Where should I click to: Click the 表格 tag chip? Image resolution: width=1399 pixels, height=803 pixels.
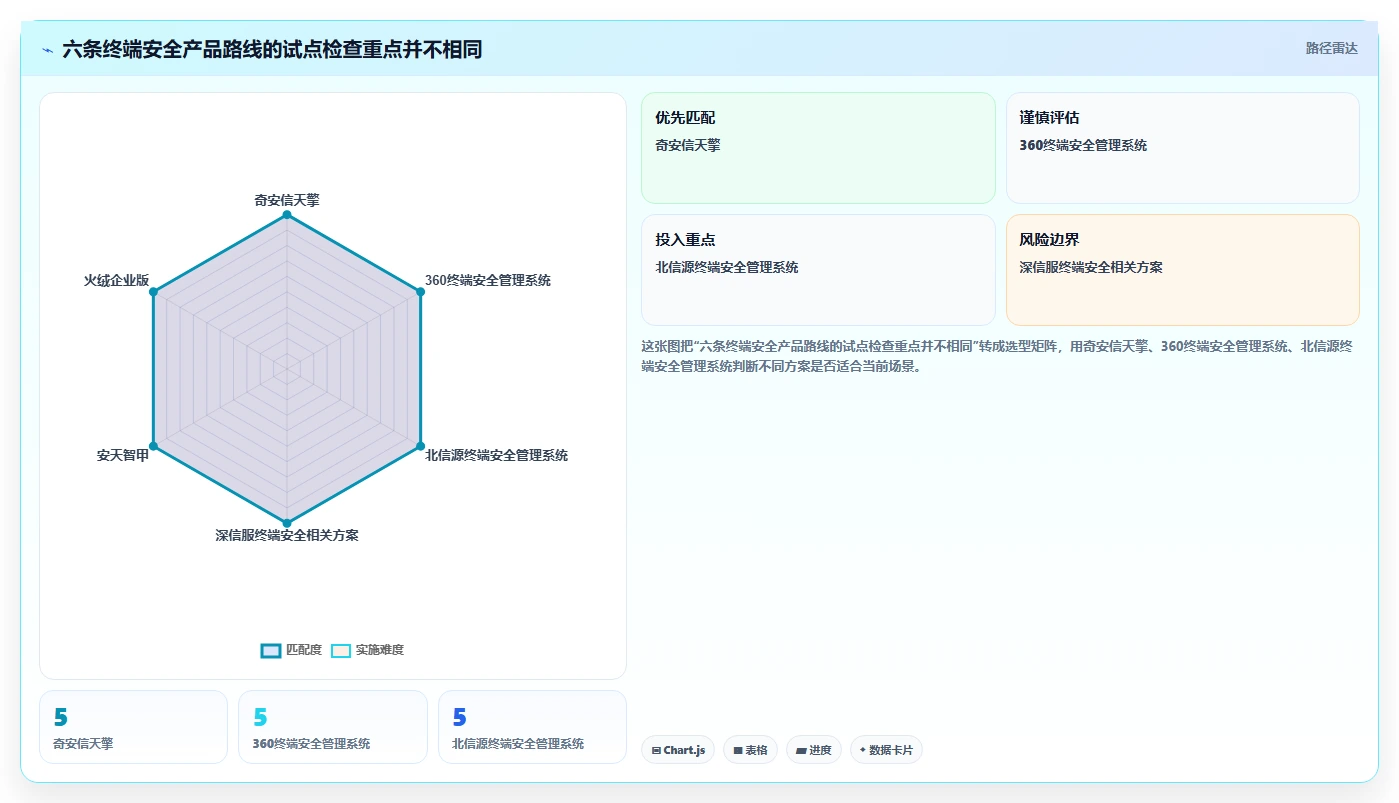[x=751, y=750]
